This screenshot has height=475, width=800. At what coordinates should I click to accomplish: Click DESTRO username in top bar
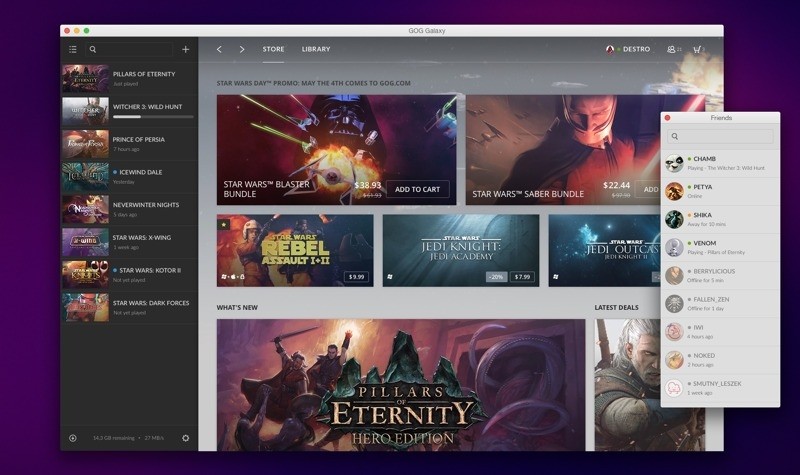click(x=636, y=49)
